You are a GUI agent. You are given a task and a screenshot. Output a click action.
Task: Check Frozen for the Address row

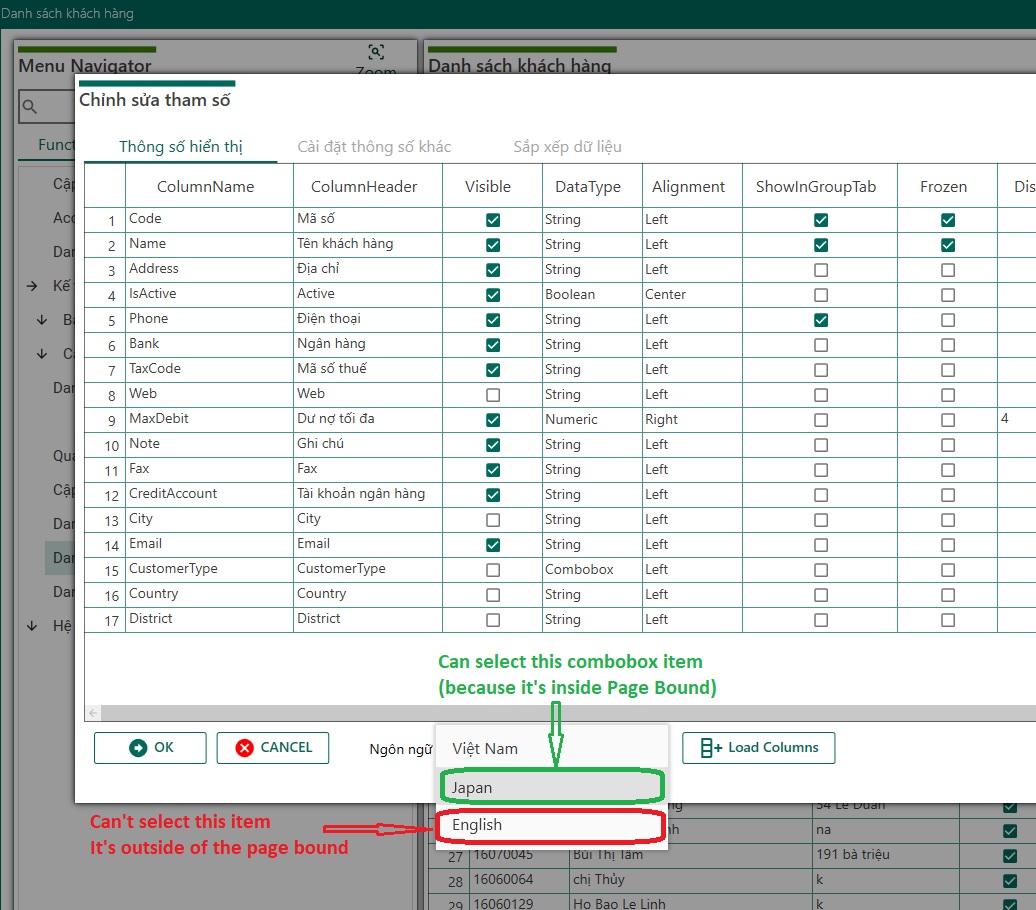(947, 270)
